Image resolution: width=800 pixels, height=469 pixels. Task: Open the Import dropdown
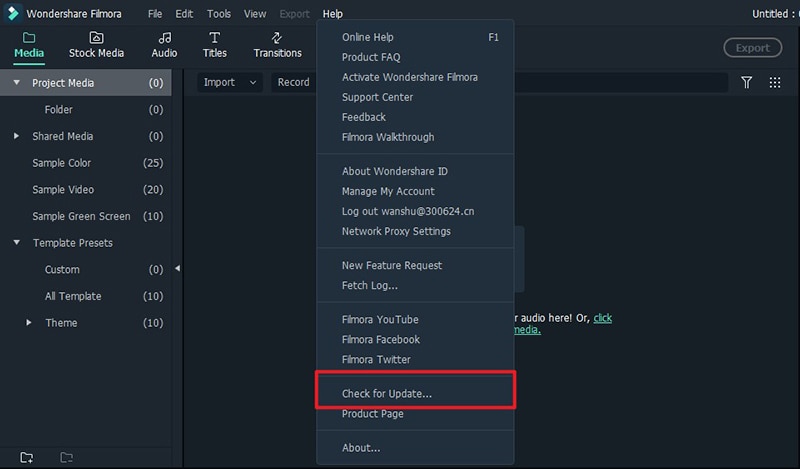click(230, 82)
